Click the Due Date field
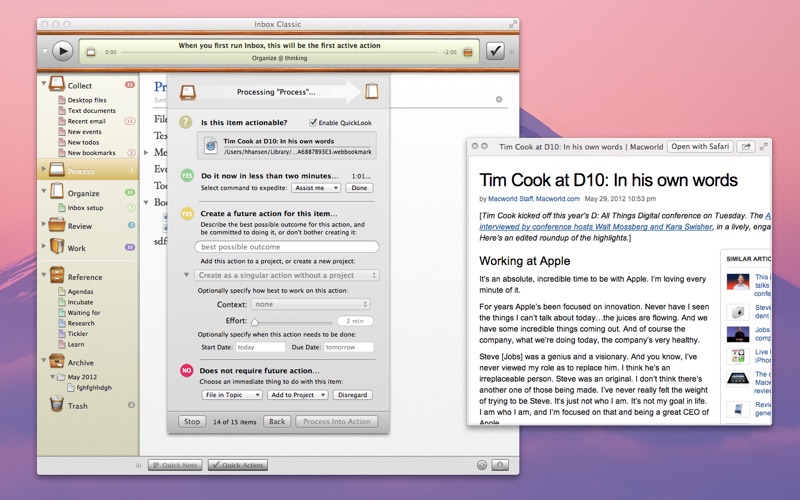800x500 pixels. point(349,347)
